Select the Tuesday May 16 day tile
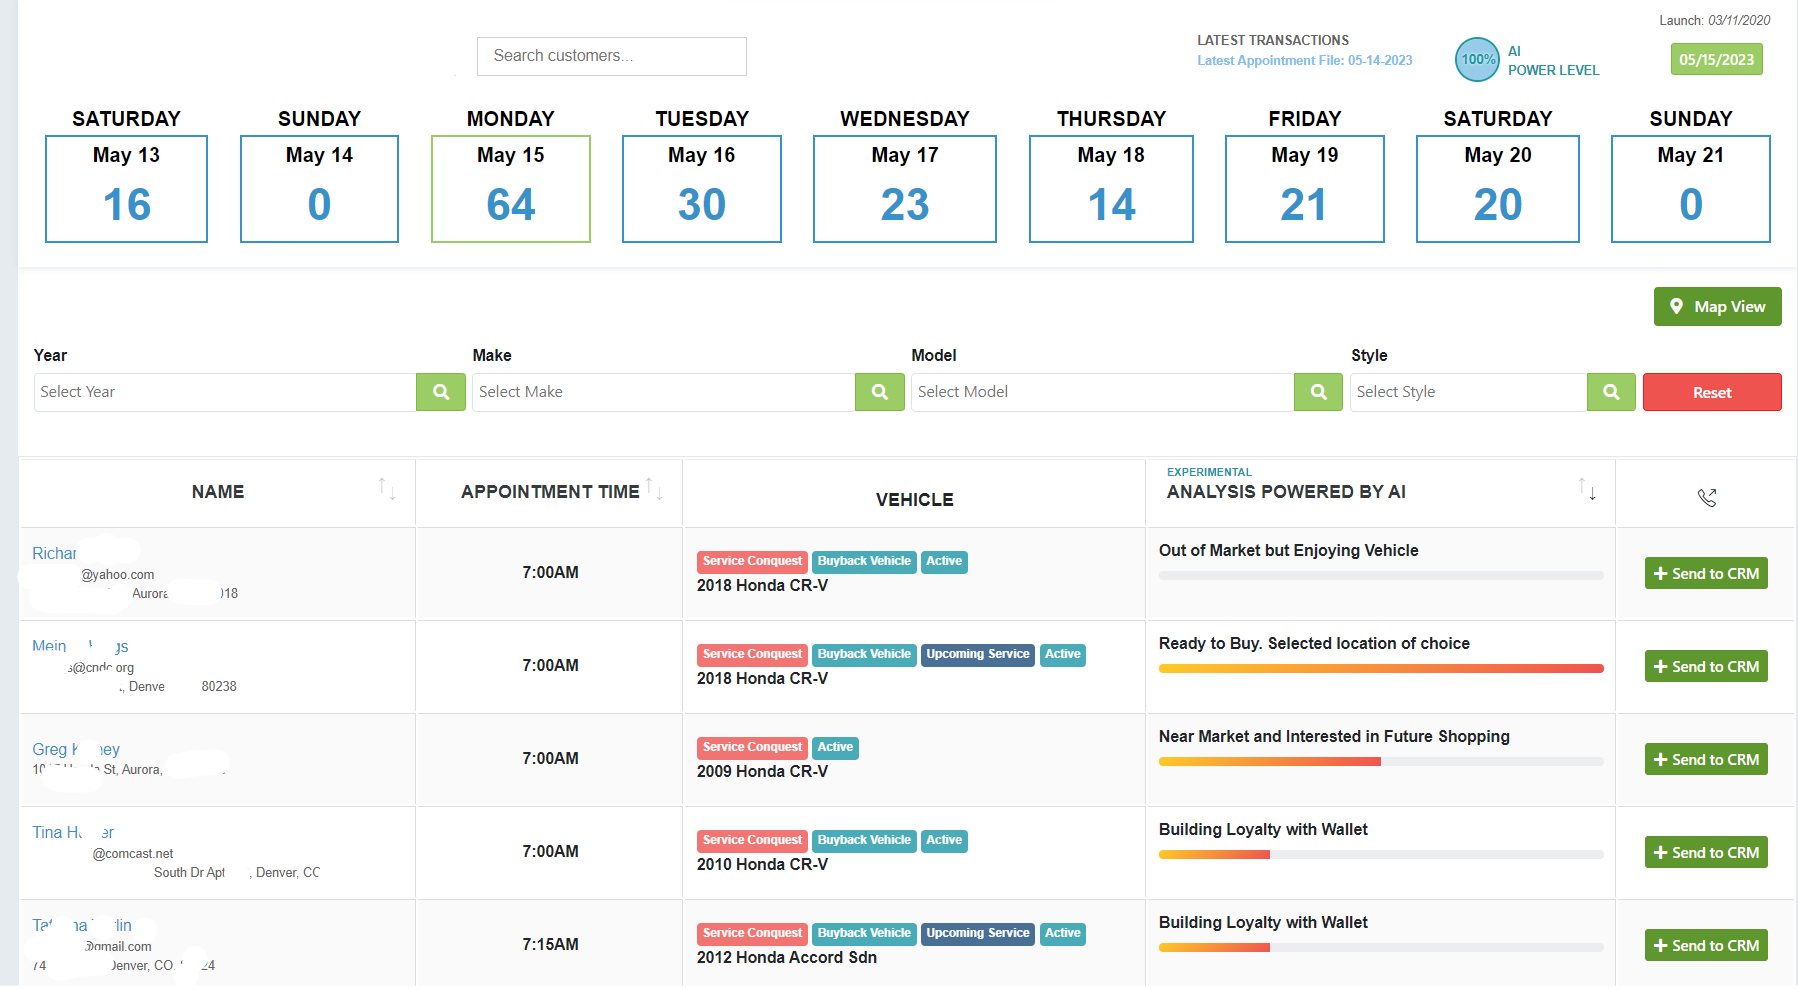The image size is (1798, 989). [x=701, y=189]
